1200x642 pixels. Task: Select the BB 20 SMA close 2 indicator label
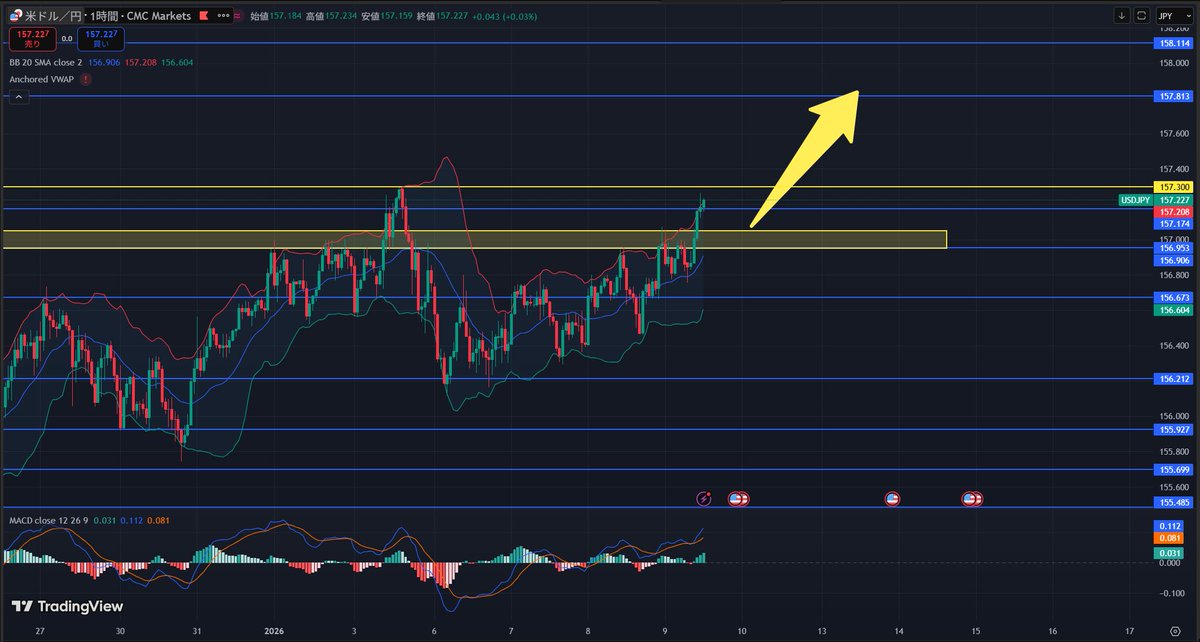click(x=46, y=62)
